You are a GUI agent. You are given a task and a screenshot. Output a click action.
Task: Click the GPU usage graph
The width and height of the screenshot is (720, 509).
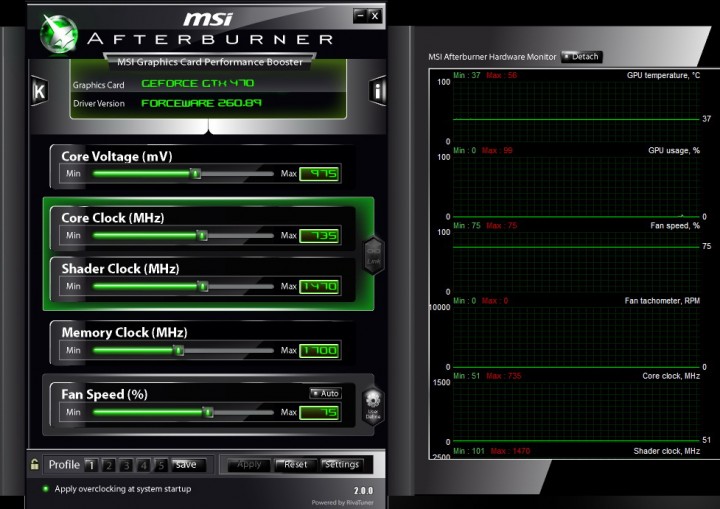click(x=576, y=187)
